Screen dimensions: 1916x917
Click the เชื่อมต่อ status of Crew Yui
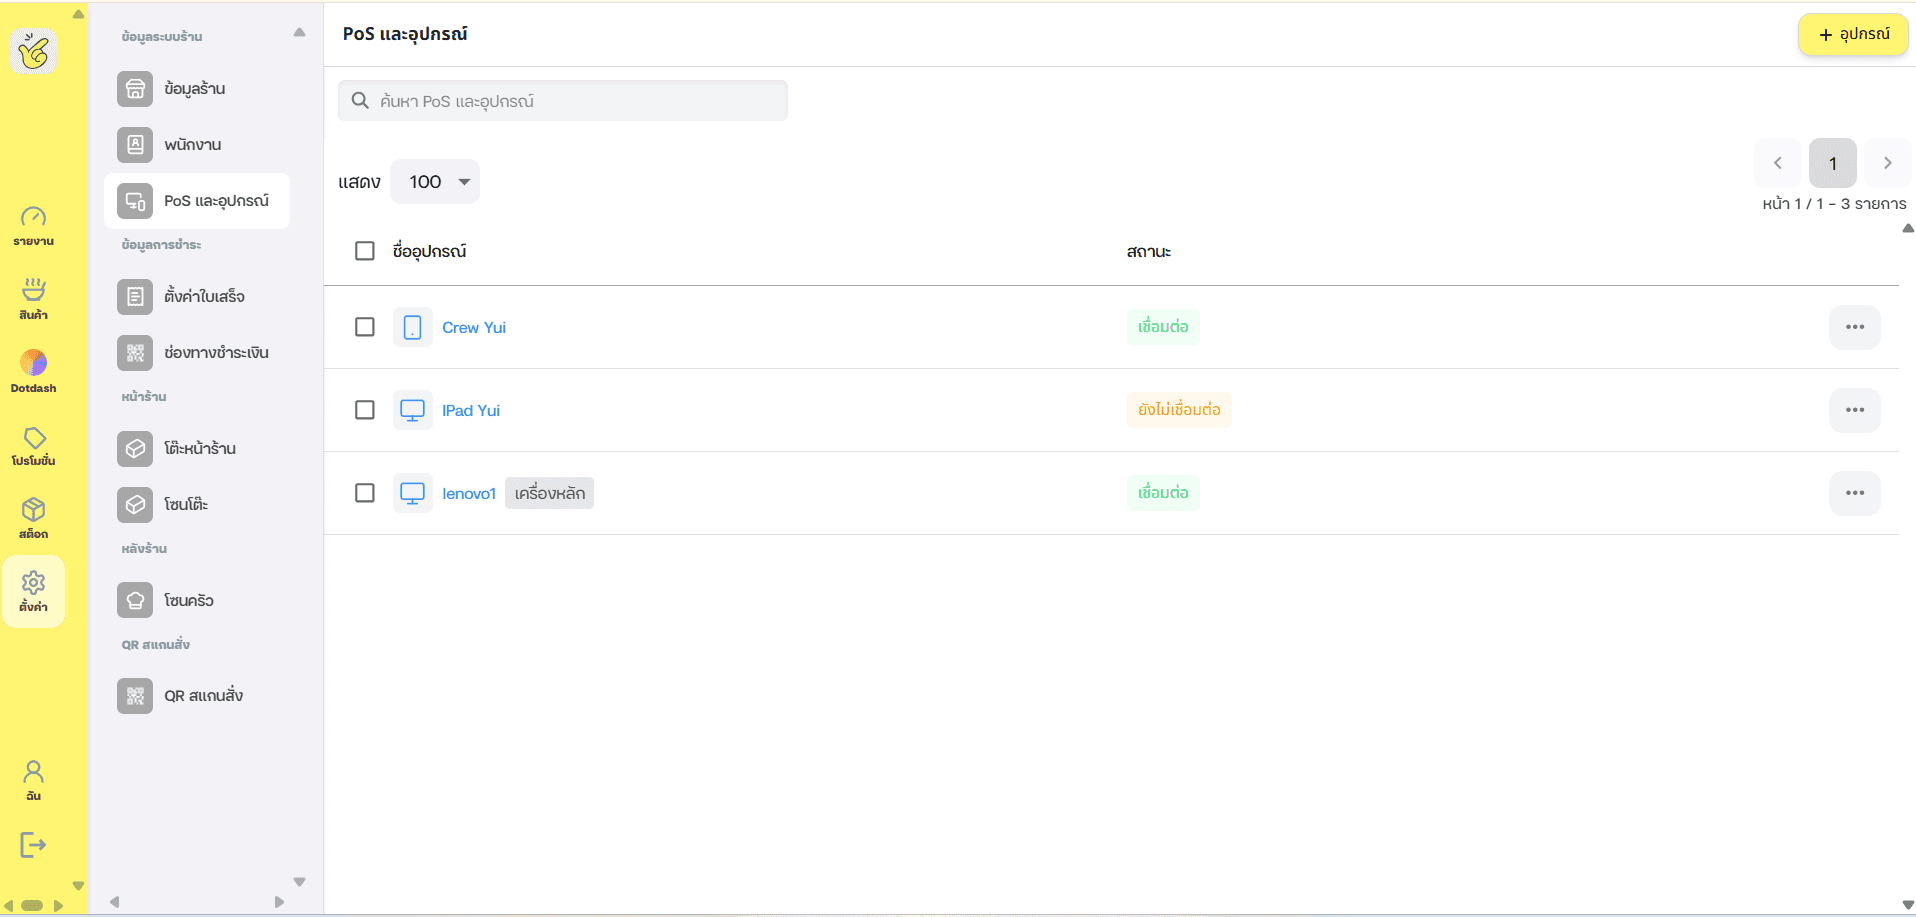pos(1163,327)
